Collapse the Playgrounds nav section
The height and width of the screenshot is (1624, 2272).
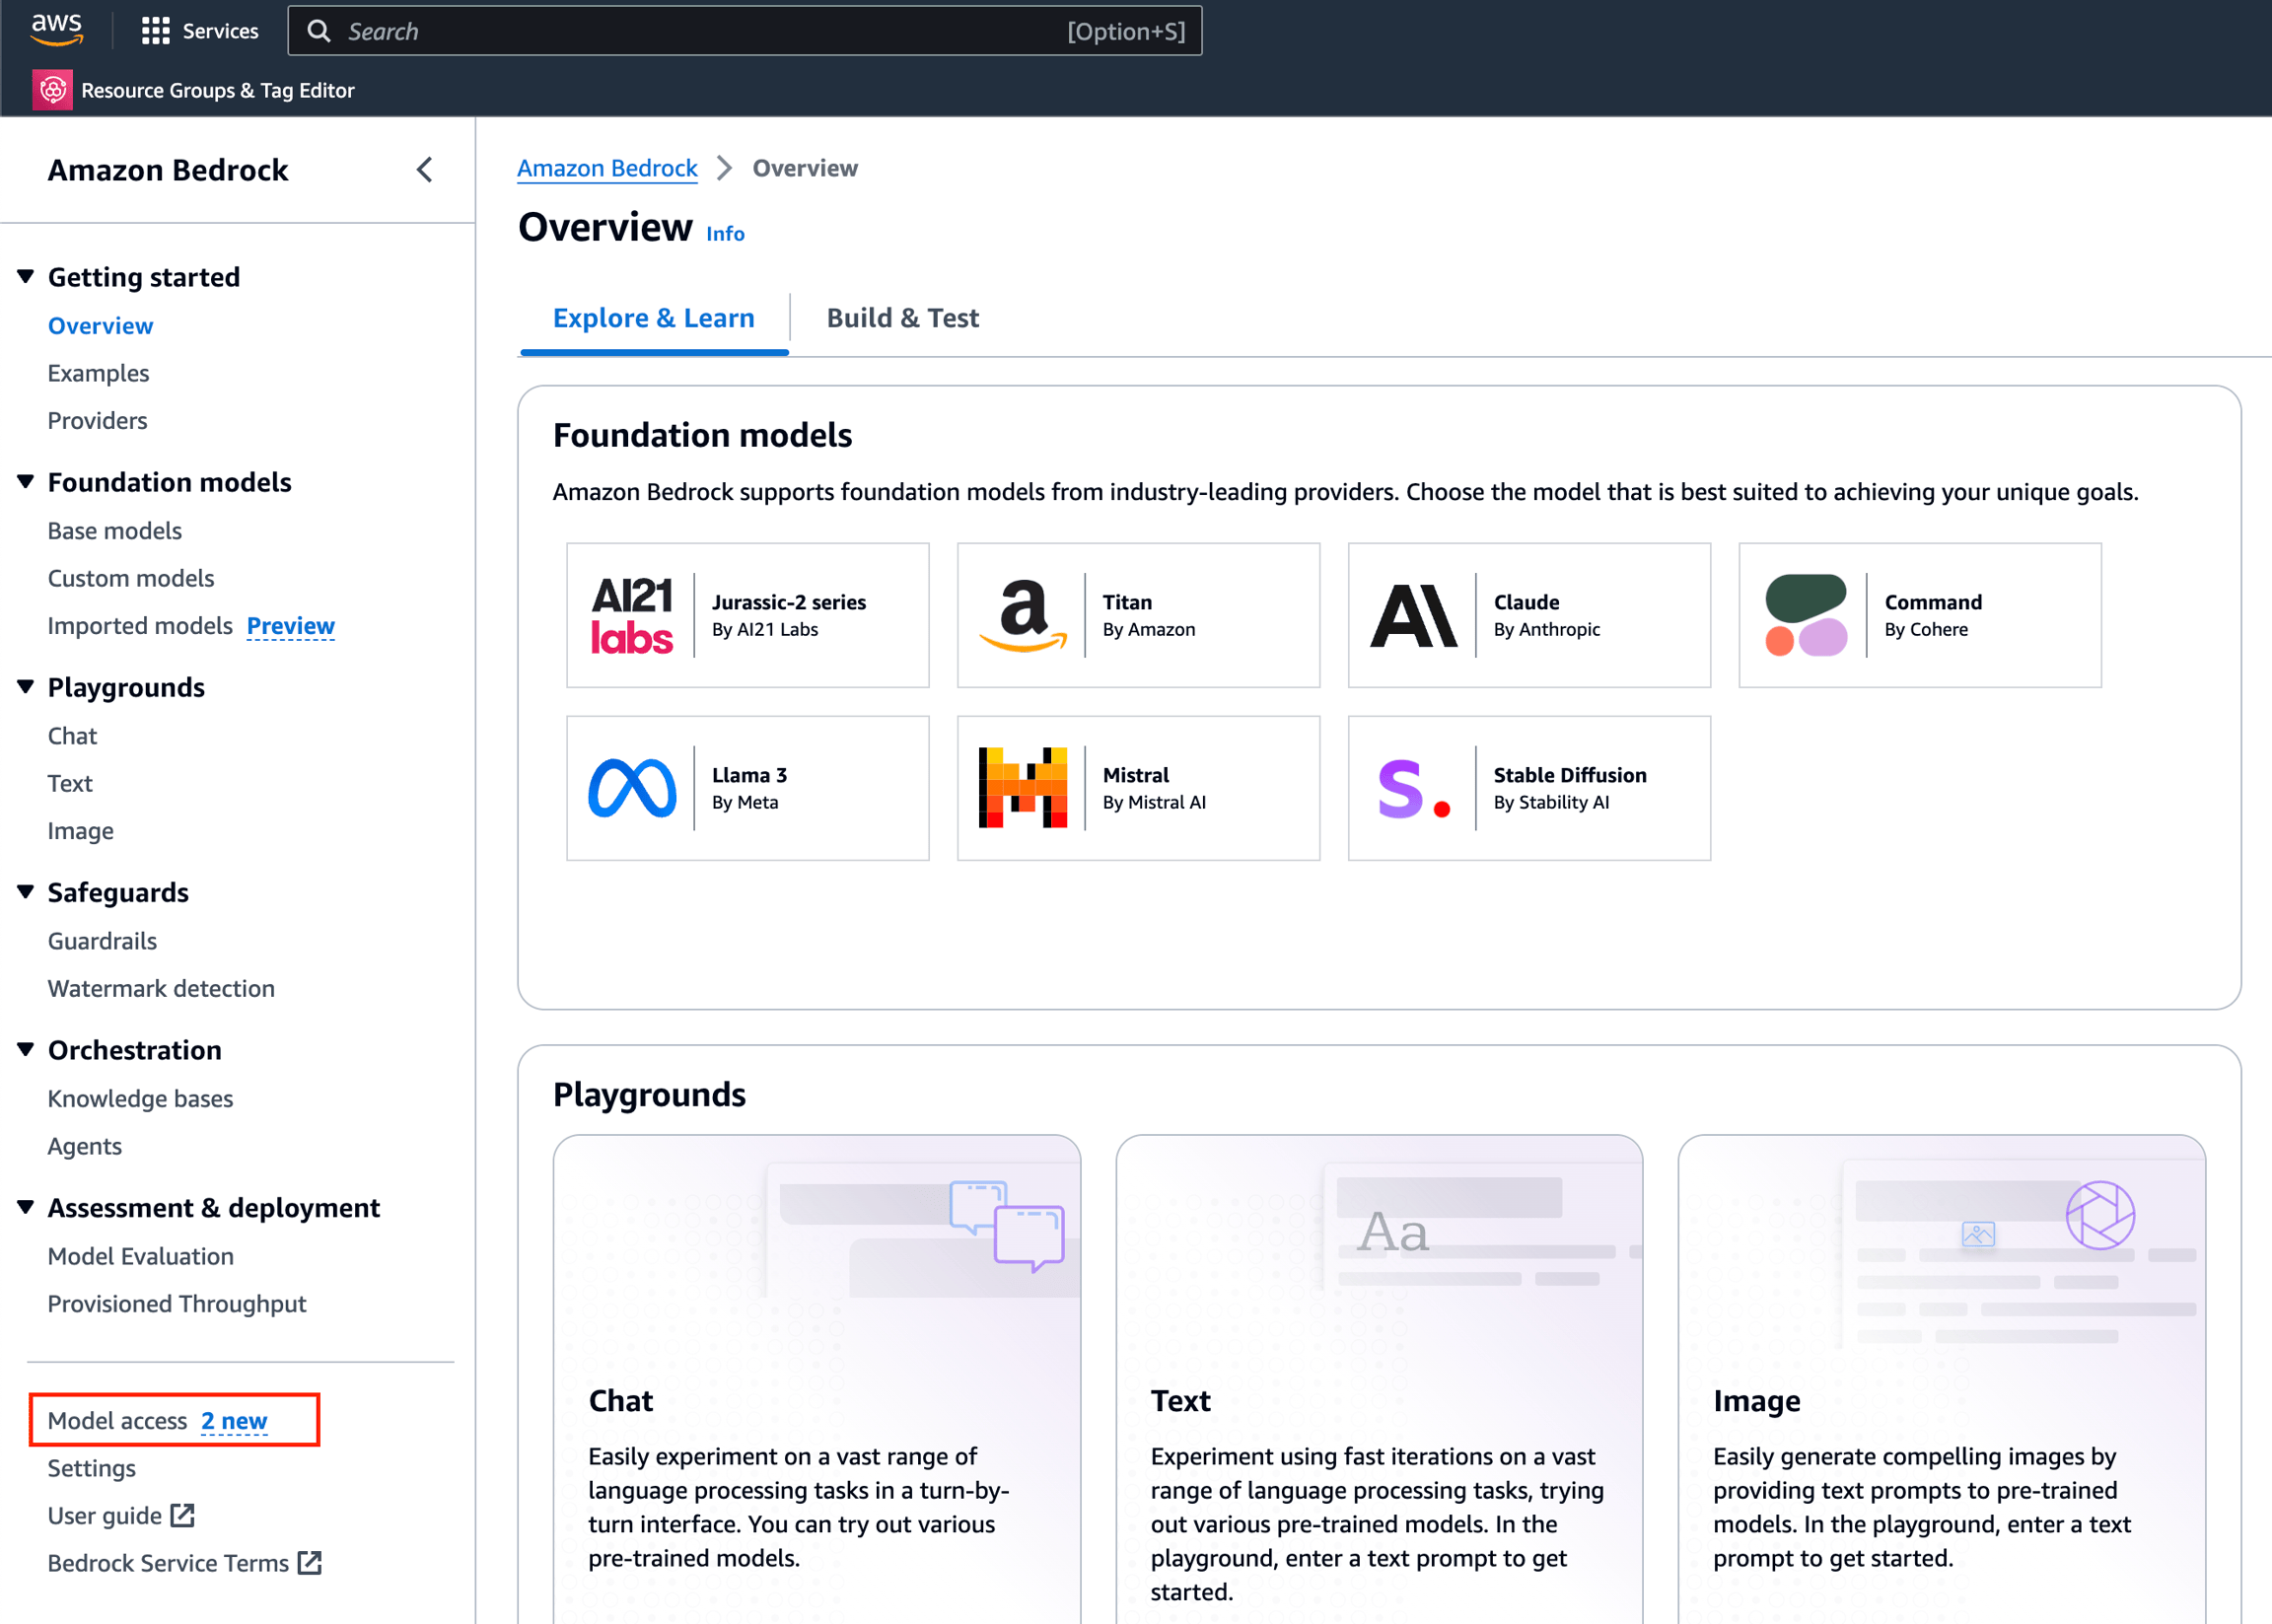click(x=26, y=686)
